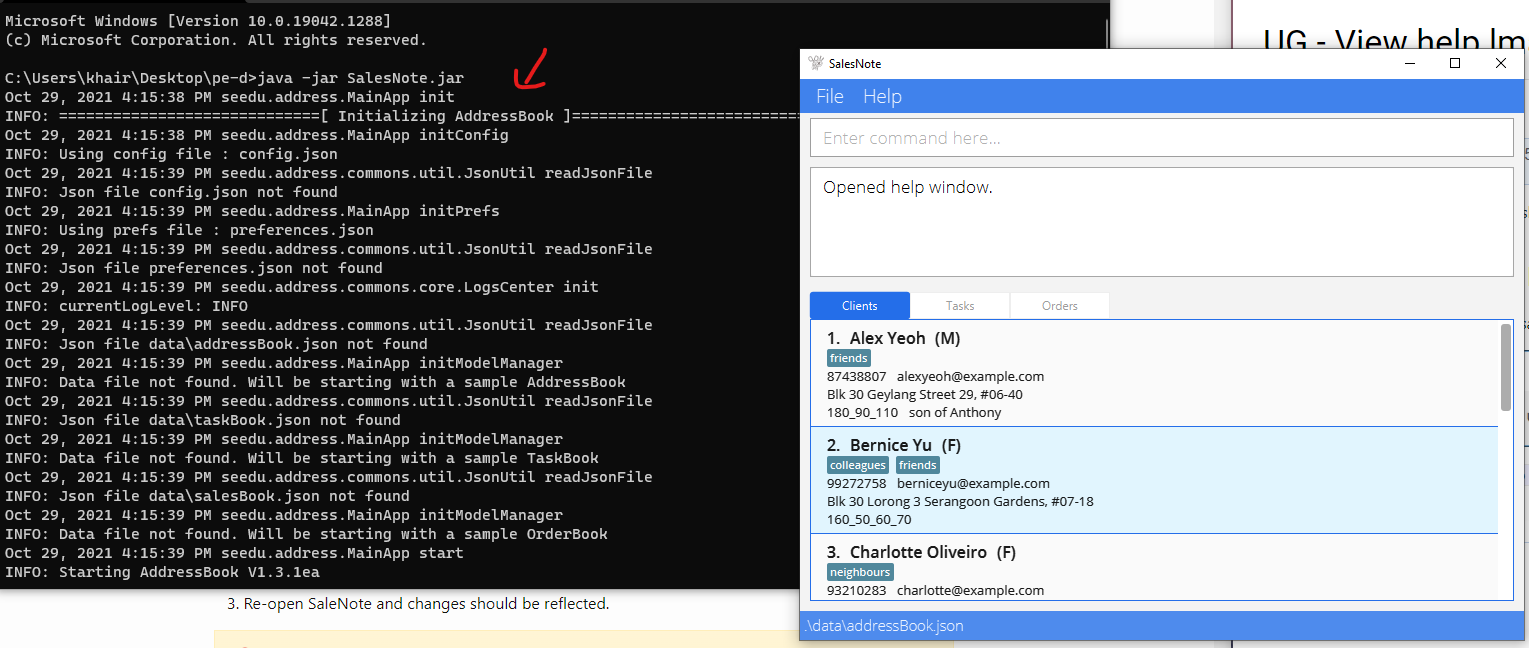The image size is (1529, 648).
Task: Click phone number '87438807'
Action: click(856, 377)
